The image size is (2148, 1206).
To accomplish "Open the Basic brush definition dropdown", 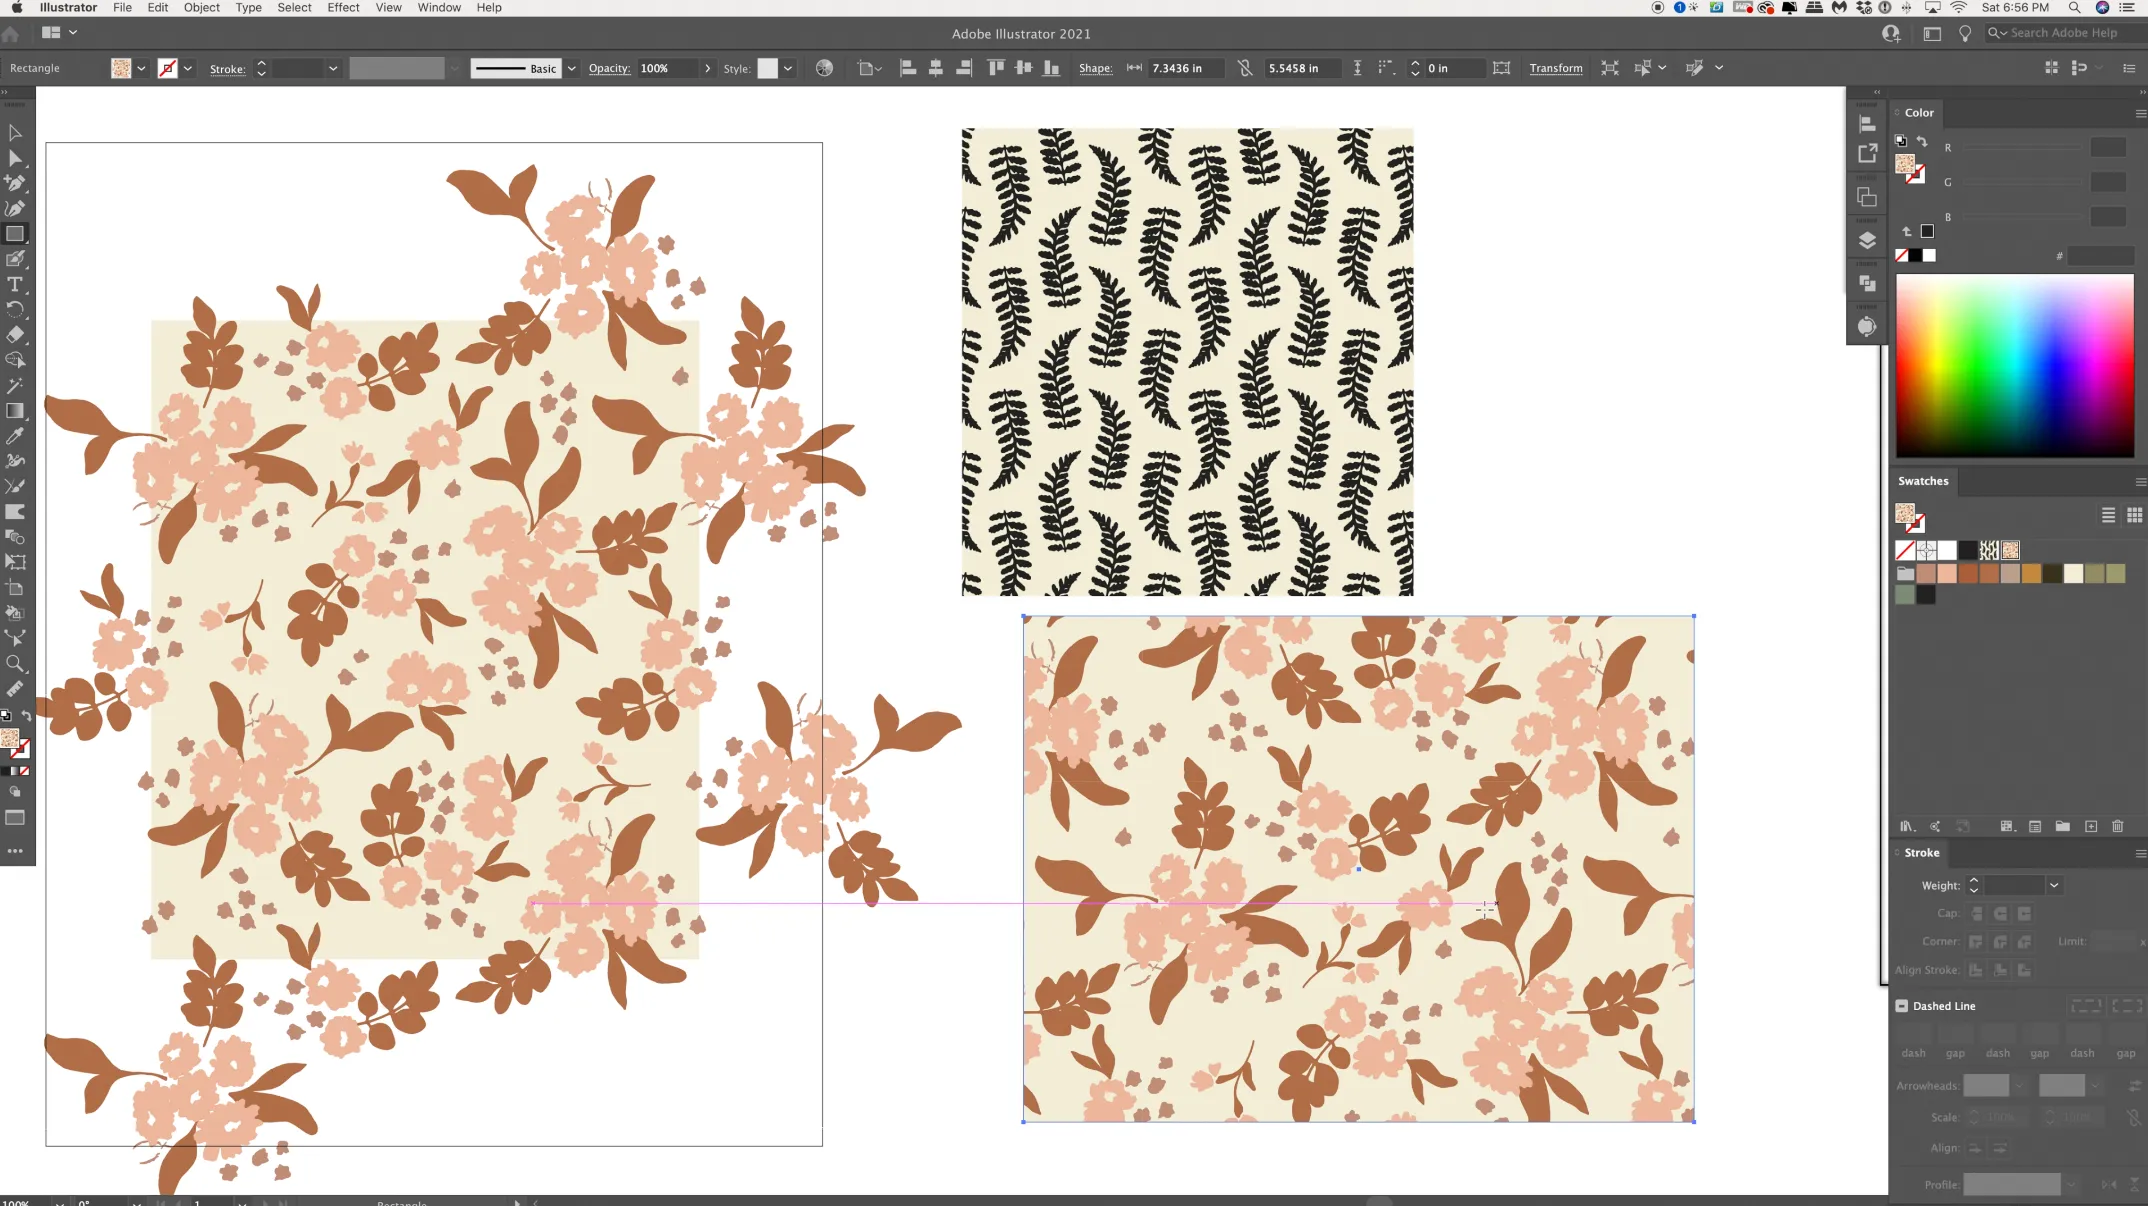I will [x=572, y=68].
